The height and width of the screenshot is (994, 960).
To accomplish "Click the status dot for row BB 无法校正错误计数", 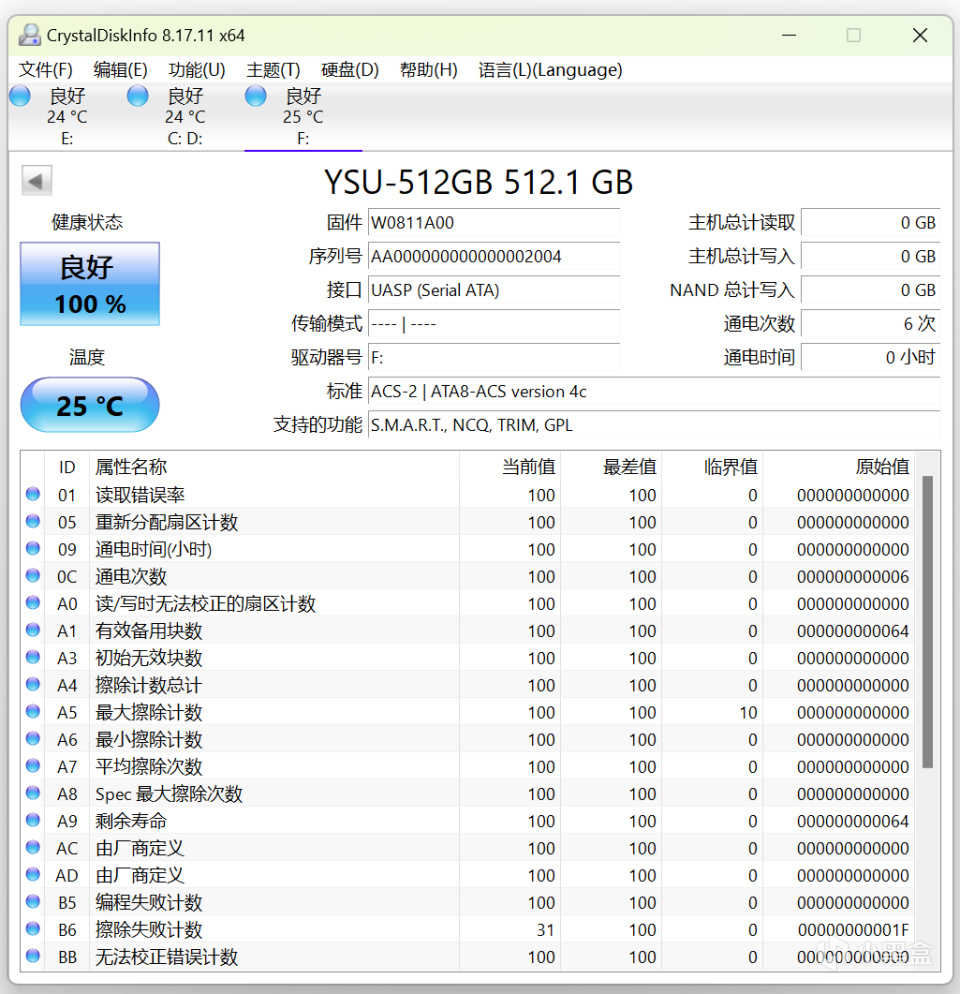I will [x=33, y=956].
